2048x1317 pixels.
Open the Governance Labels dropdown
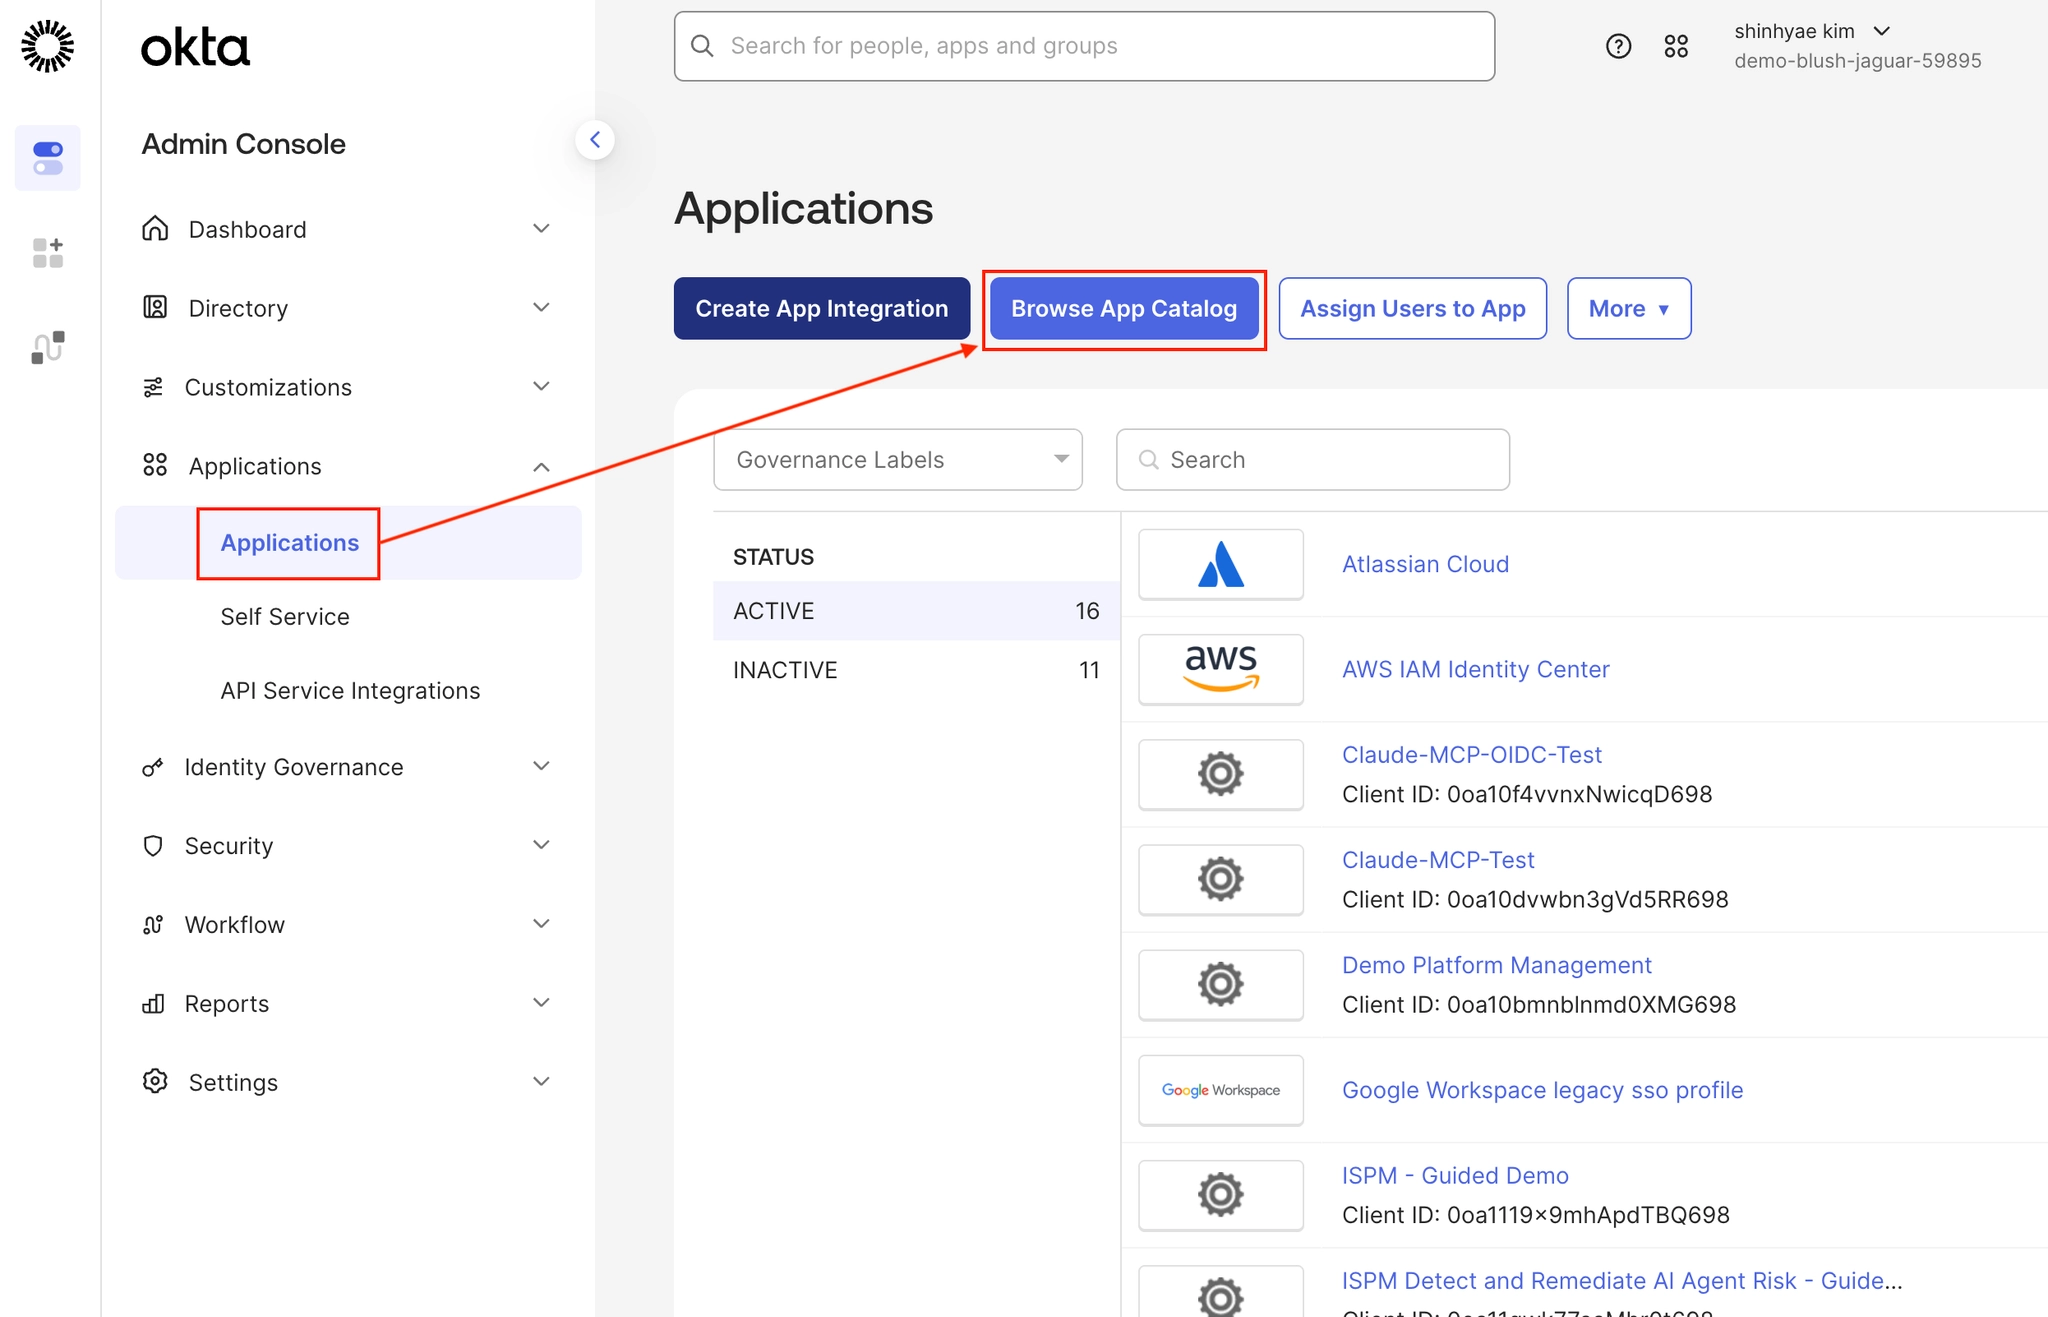coord(898,460)
